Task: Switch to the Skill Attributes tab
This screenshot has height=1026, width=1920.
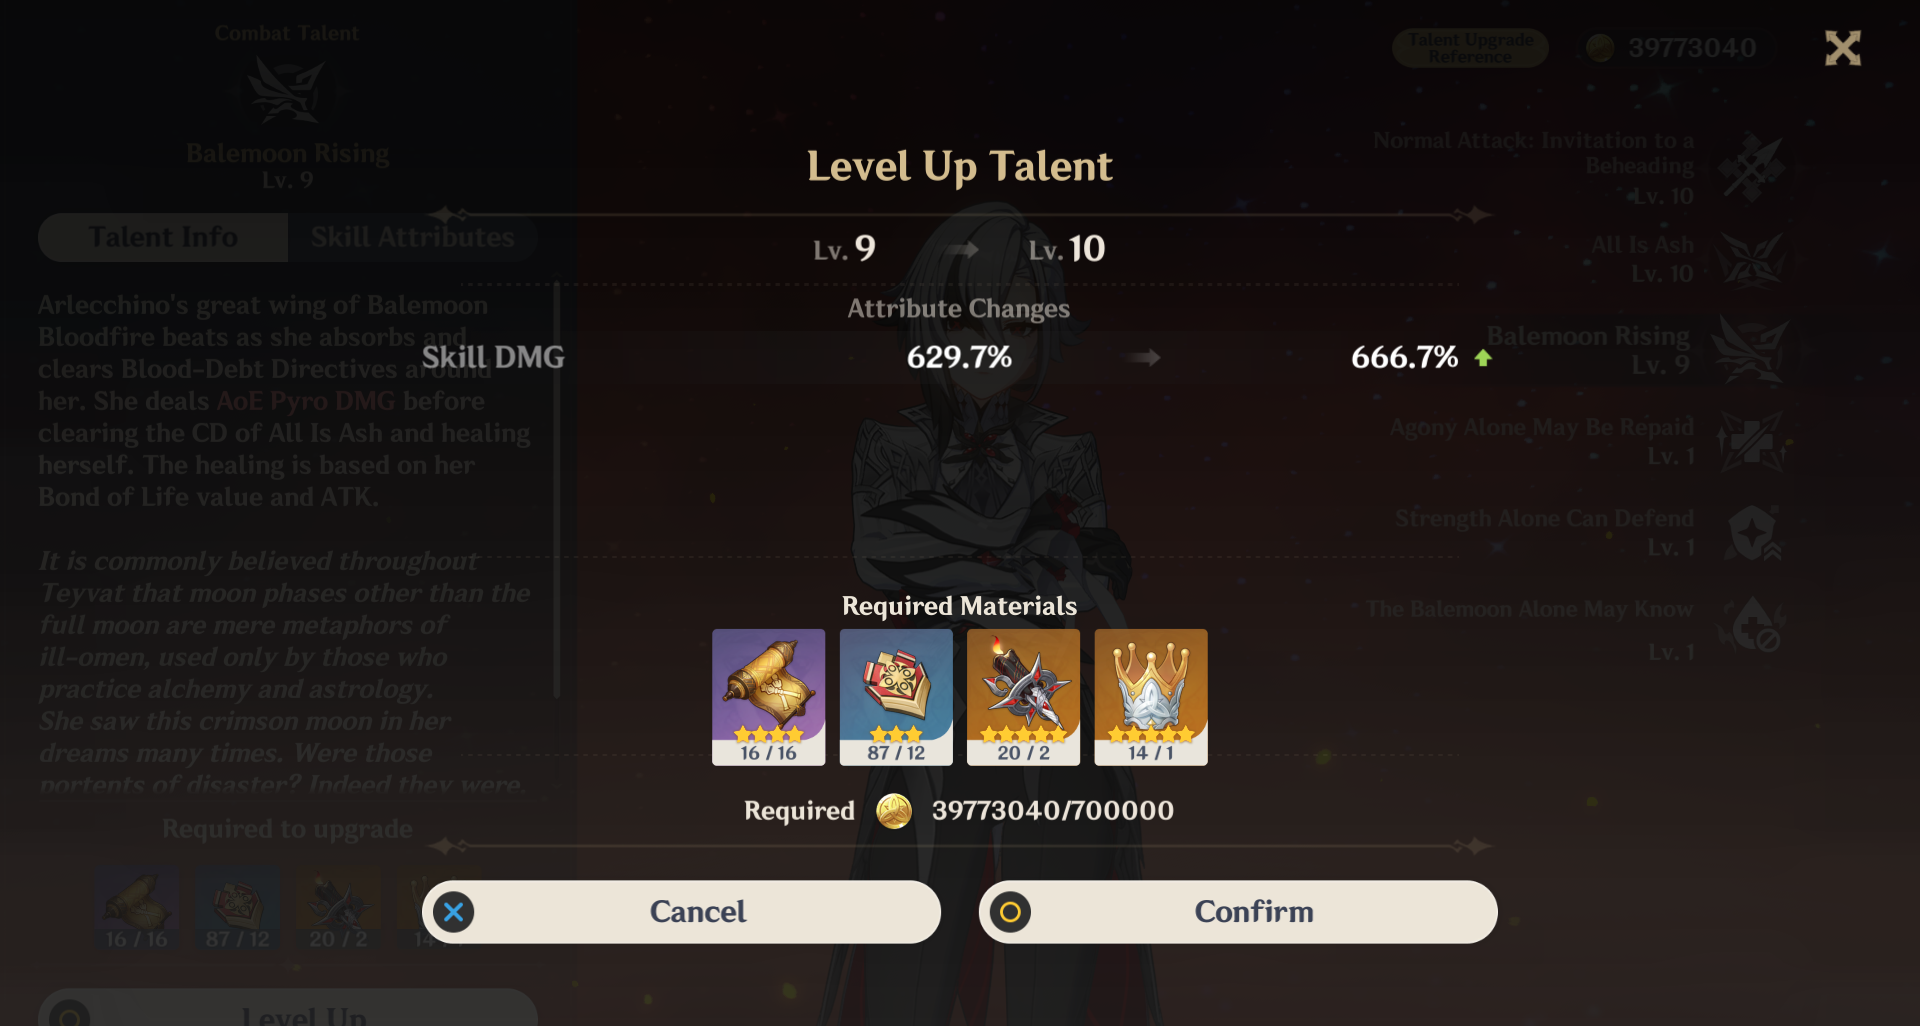Action: 412,237
